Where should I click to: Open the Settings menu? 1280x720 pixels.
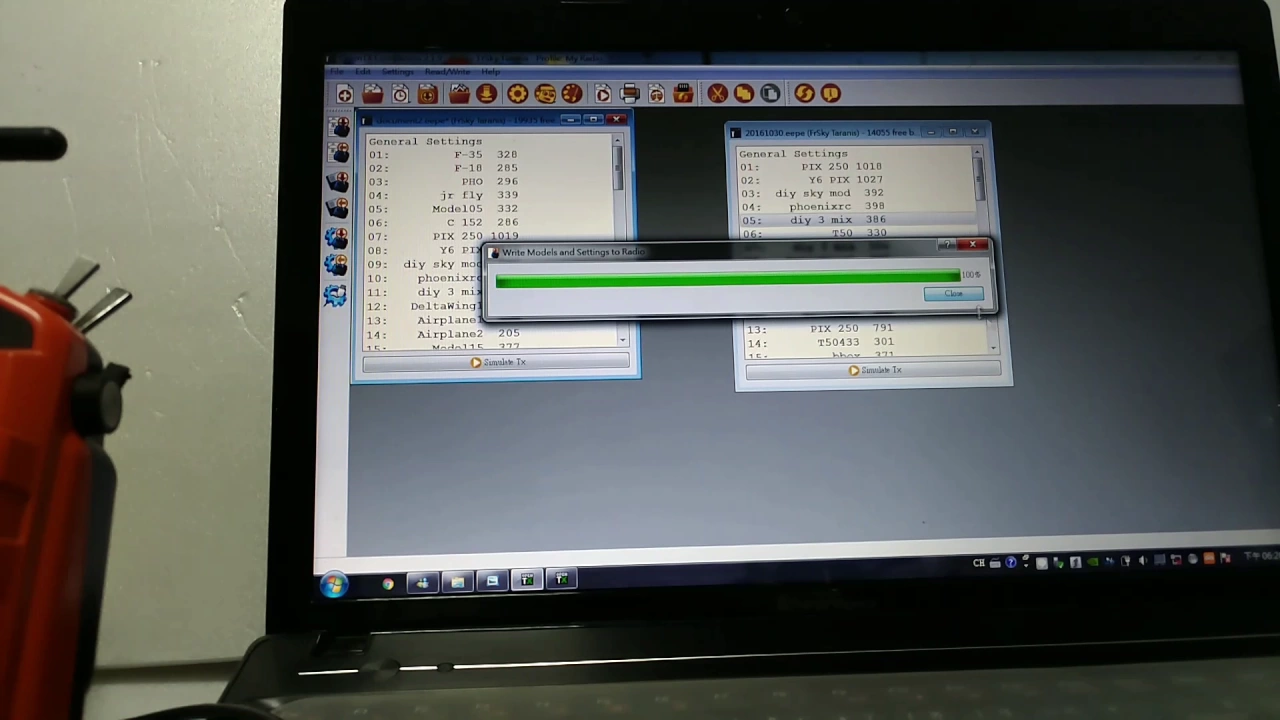click(x=397, y=72)
